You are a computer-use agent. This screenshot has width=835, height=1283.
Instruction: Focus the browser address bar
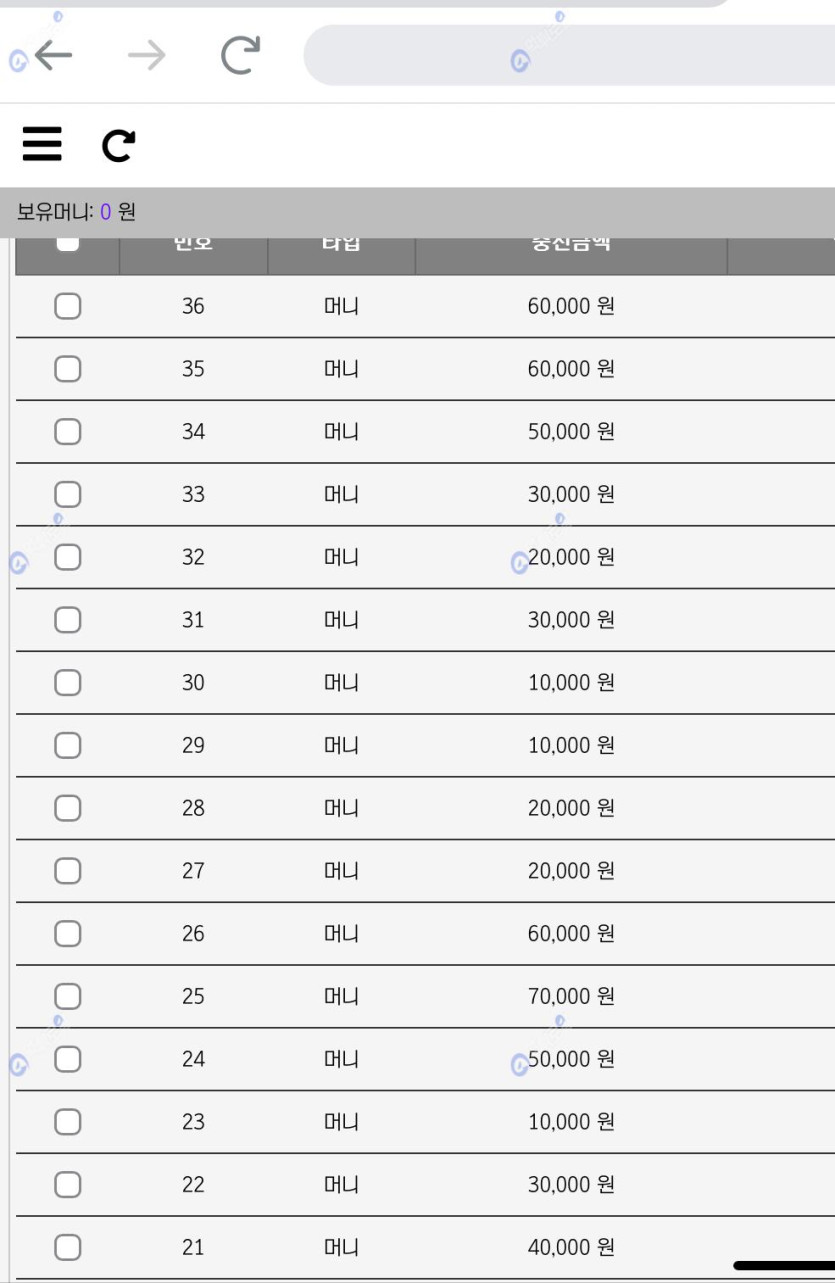pyautogui.click(x=569, y=56)
